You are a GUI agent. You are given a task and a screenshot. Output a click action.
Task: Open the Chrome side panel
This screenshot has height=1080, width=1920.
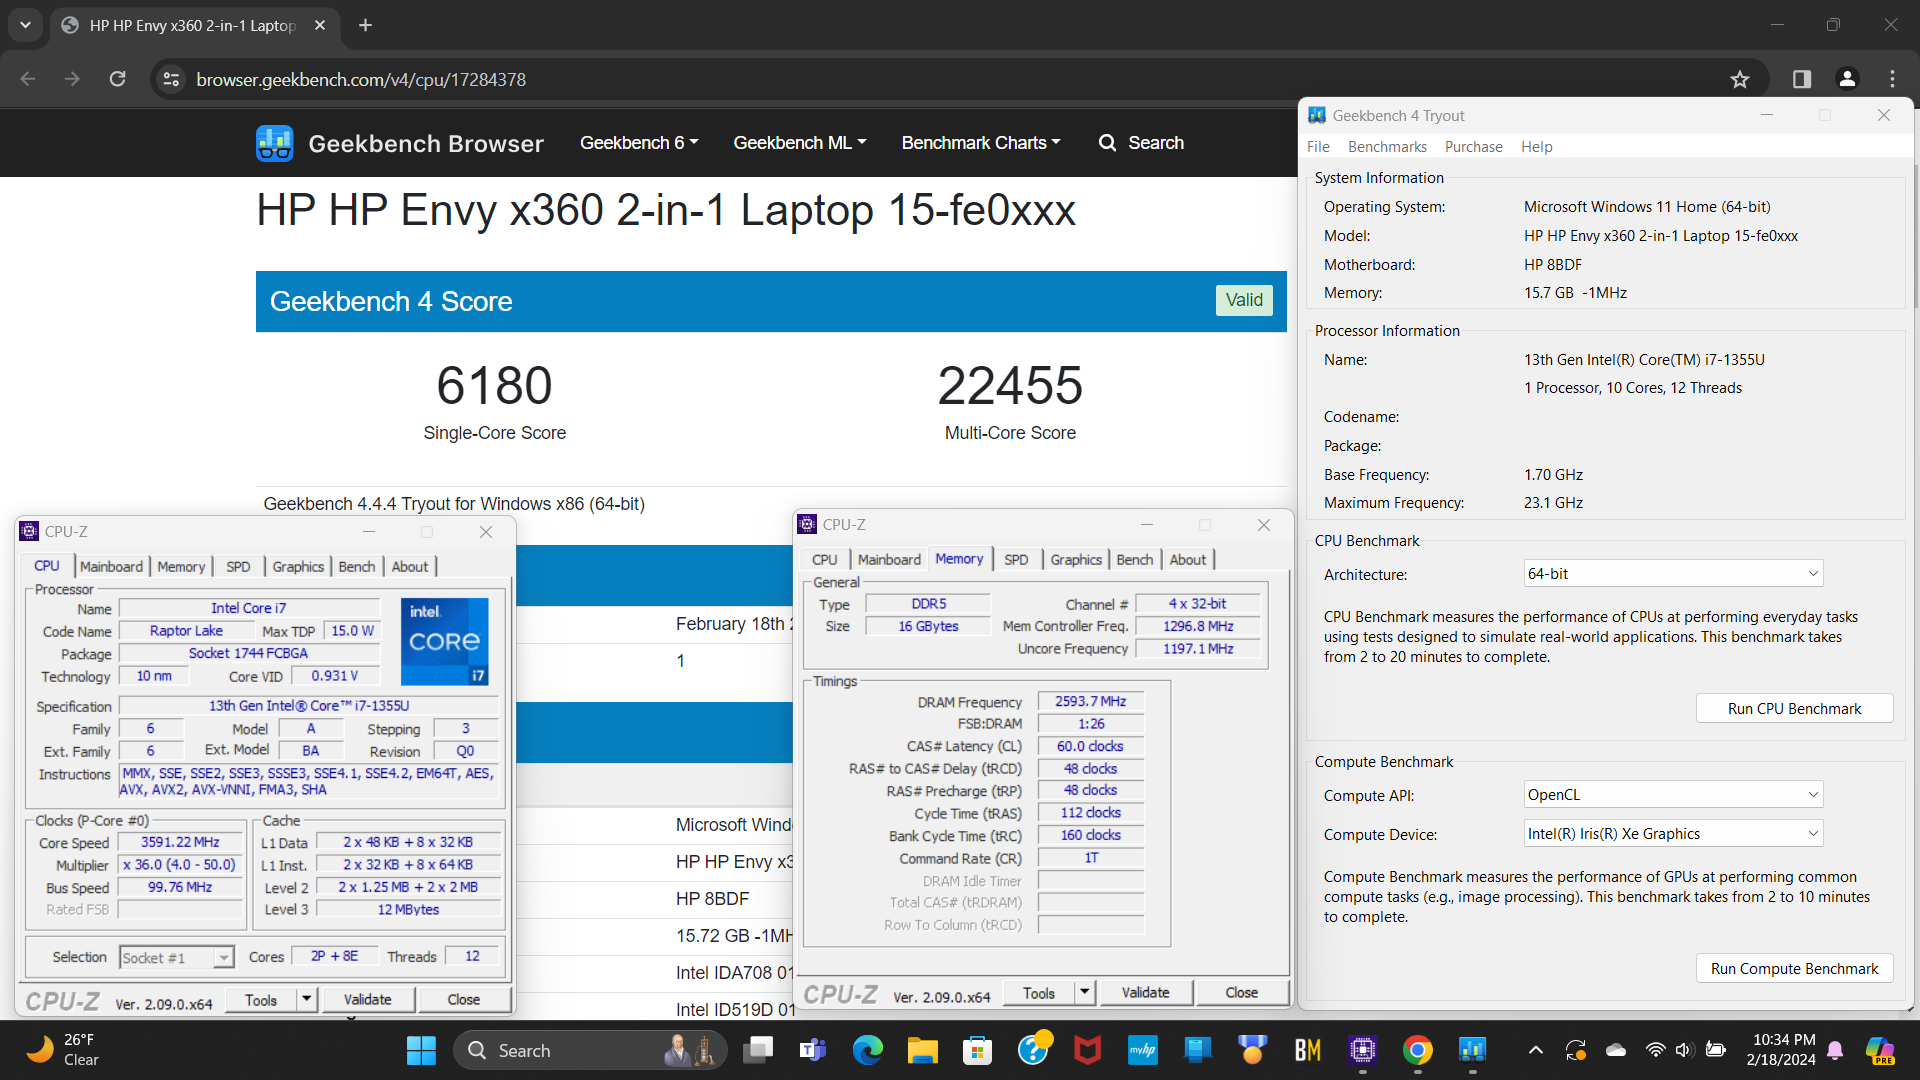1802,79
